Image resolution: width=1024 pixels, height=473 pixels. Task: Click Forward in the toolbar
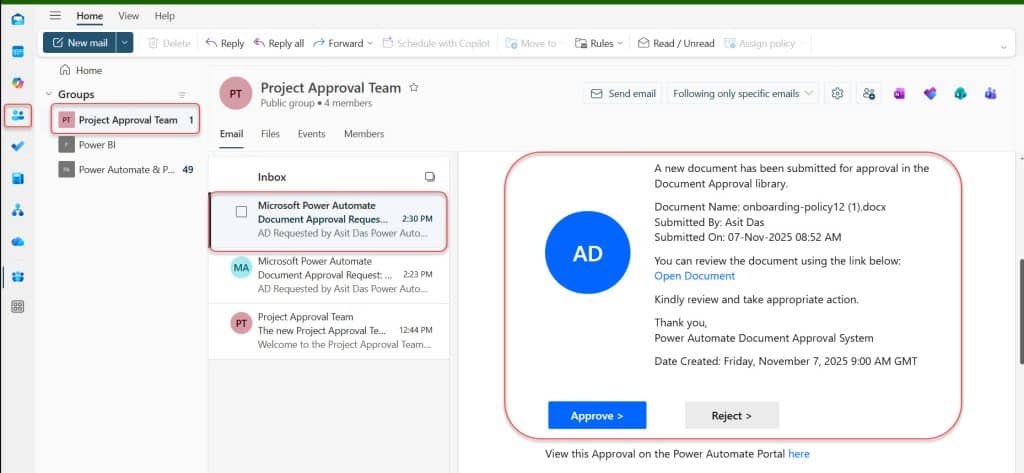[x=338, y=43]
